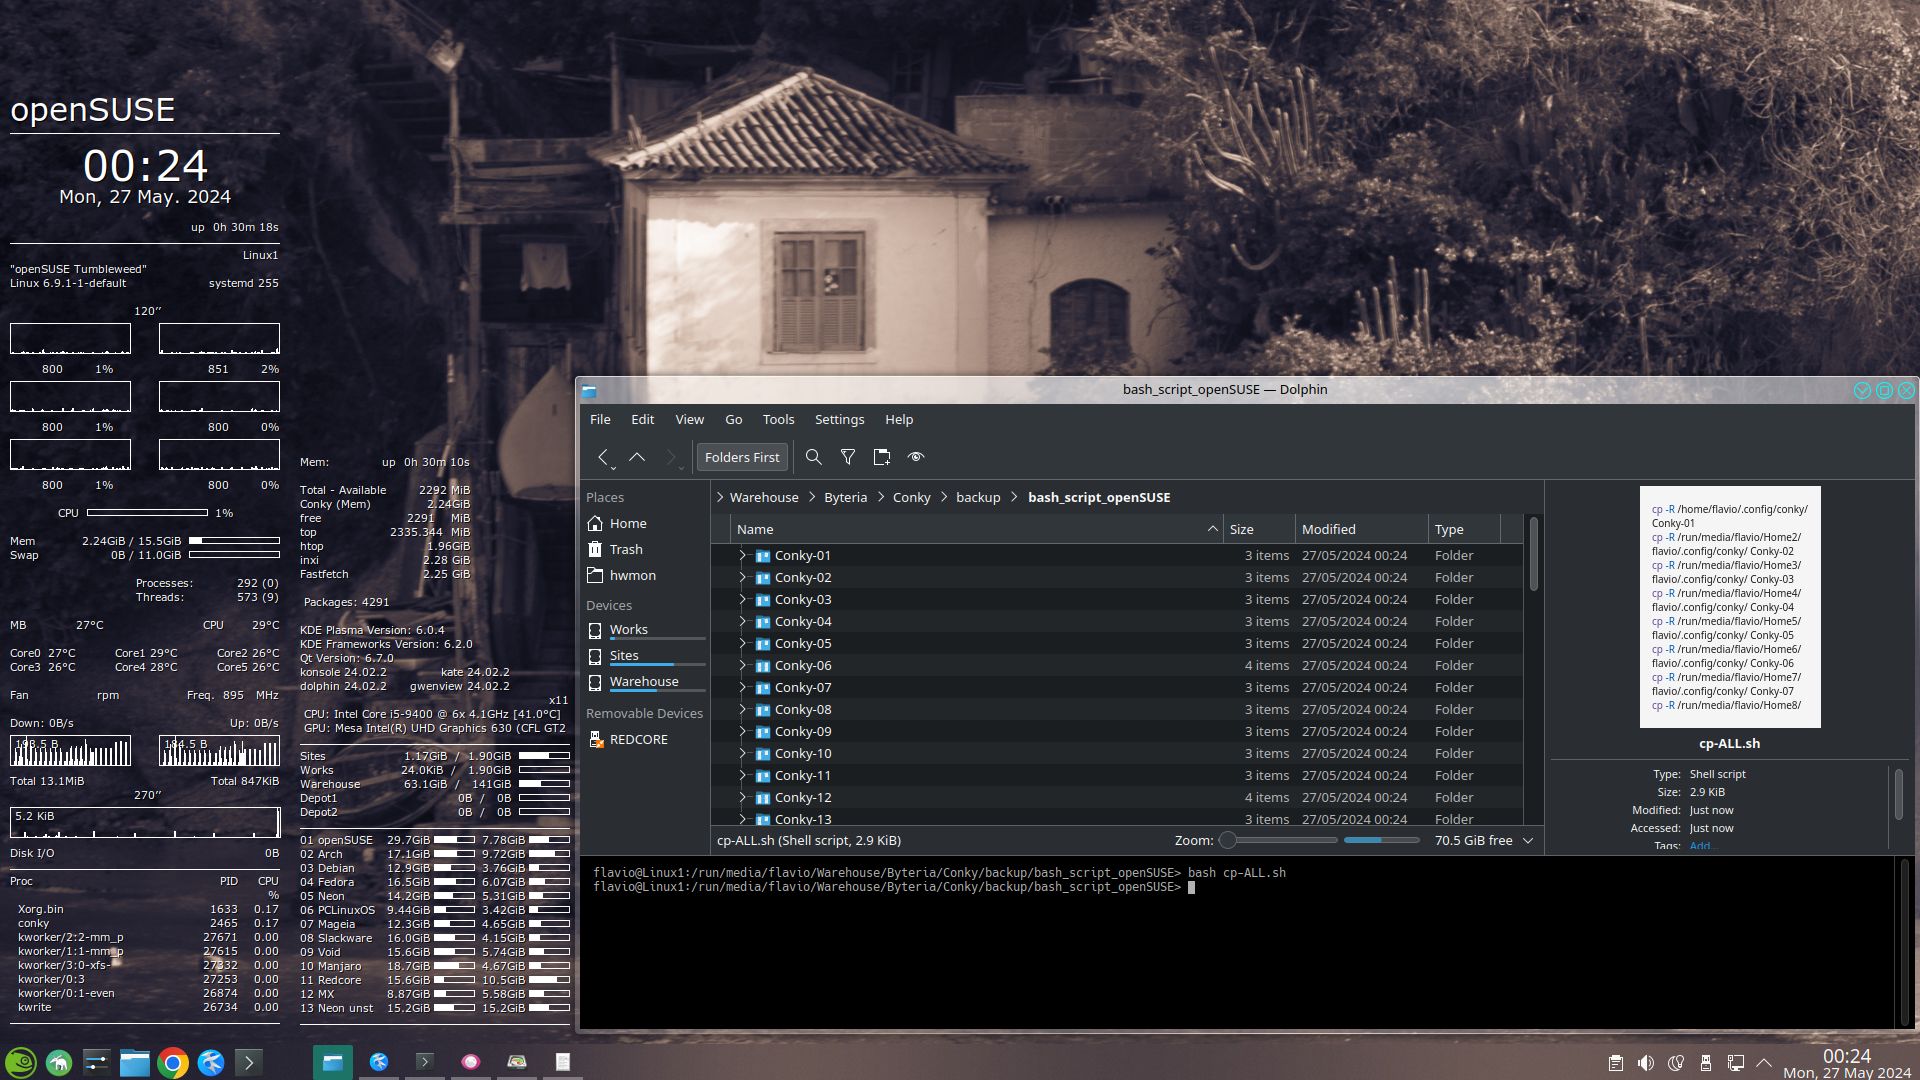Open the night light and brightness tray icon

(1676, 1063)
